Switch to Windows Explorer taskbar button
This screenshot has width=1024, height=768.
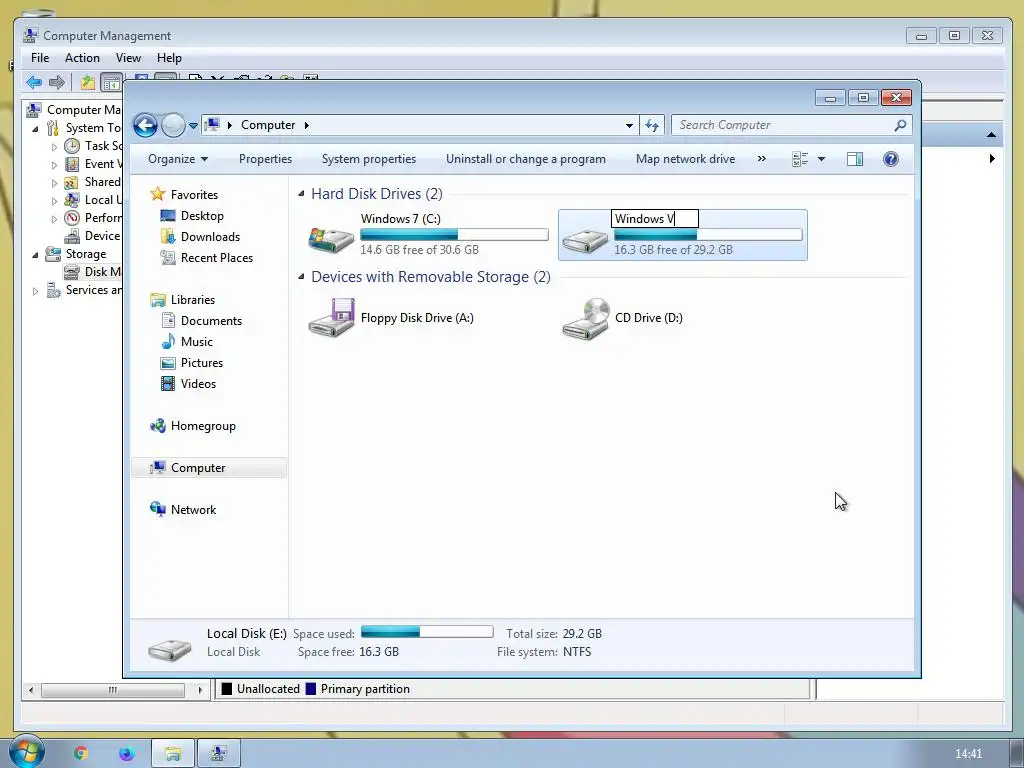[173, 754]
